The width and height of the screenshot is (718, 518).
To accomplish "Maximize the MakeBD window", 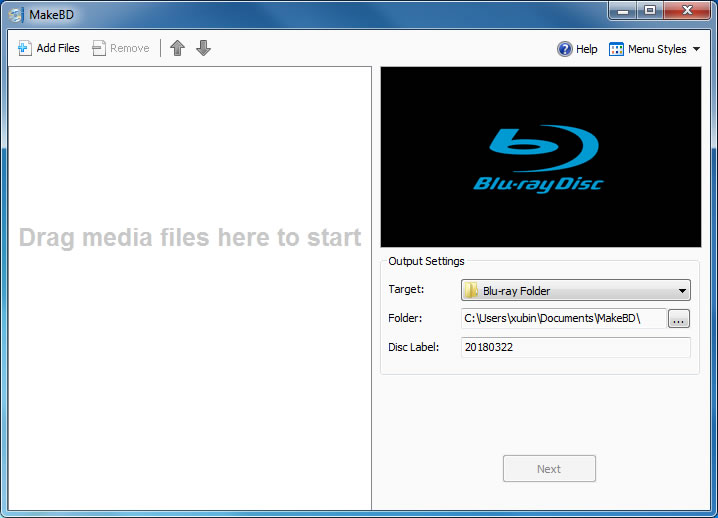I will point(650,11).
